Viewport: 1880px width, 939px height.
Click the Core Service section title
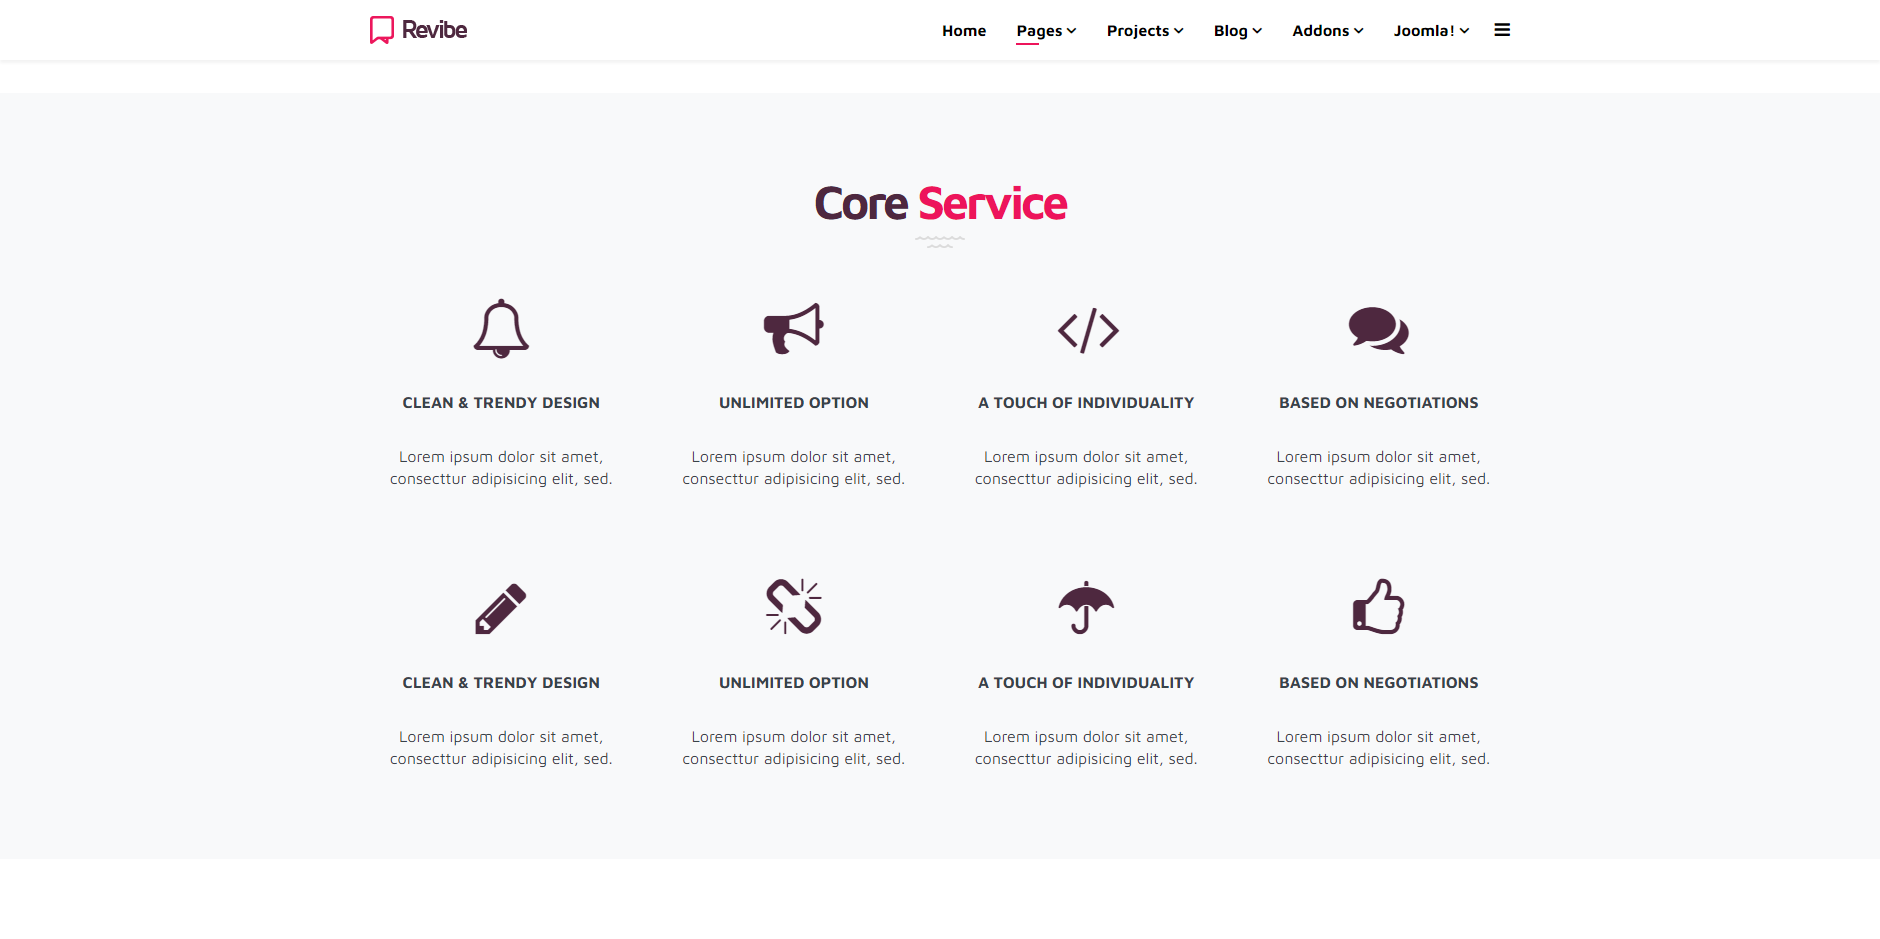click(941, 204)
